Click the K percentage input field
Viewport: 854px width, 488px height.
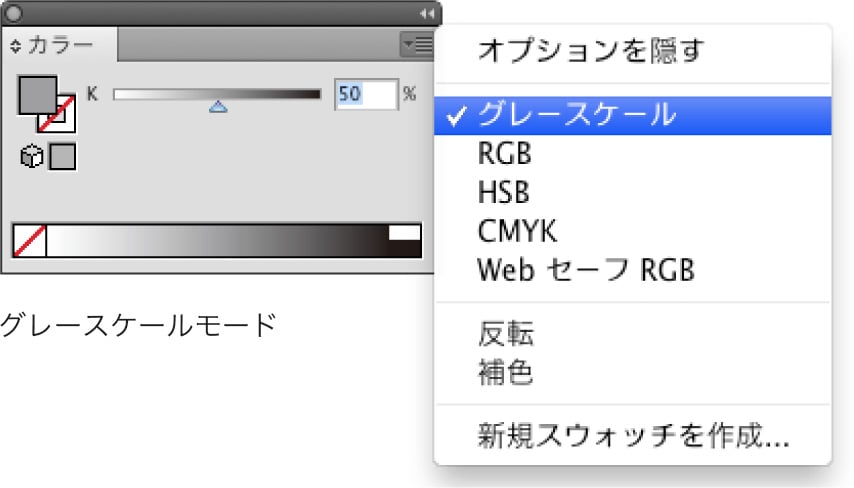tap(365, 94)
